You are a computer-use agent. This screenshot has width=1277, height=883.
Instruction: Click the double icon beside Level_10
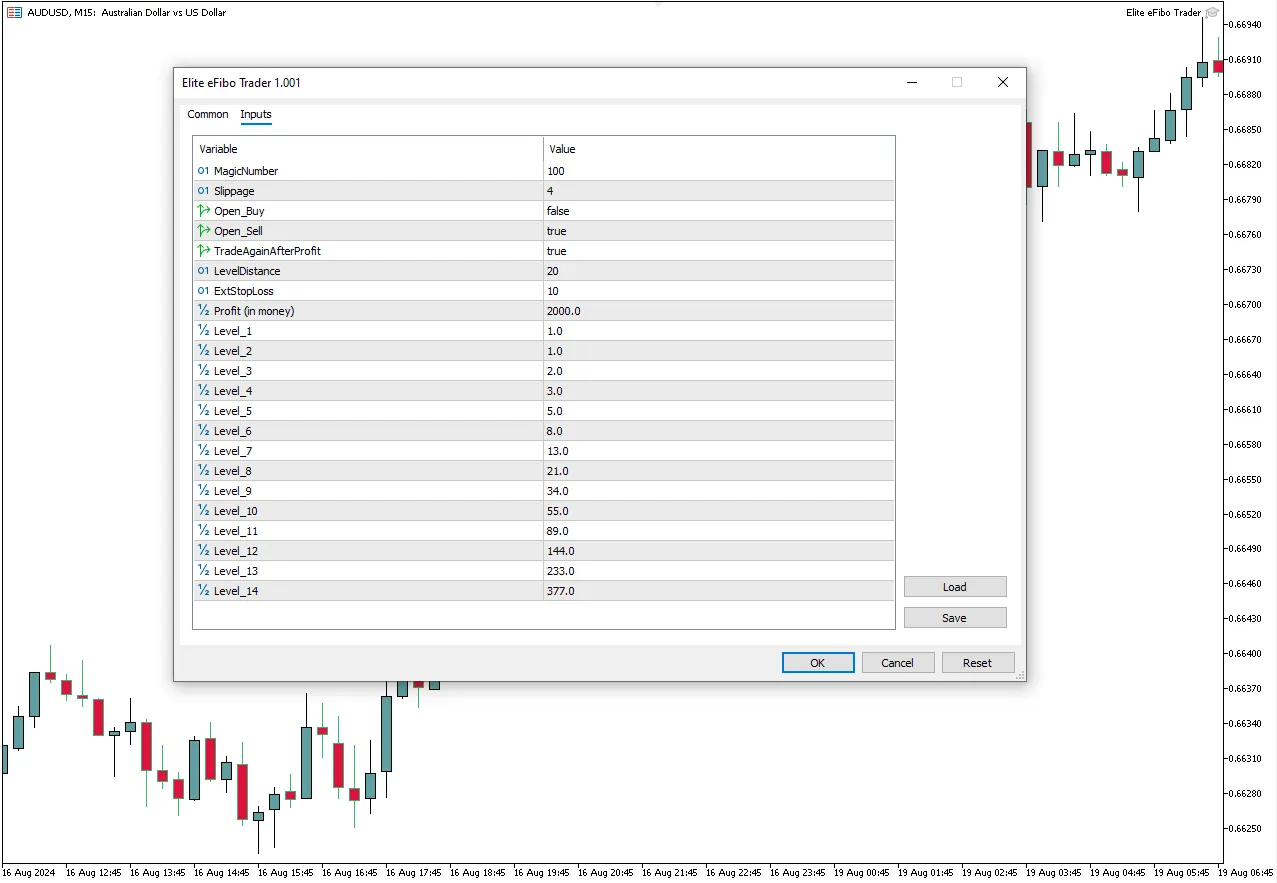[204, 511]
